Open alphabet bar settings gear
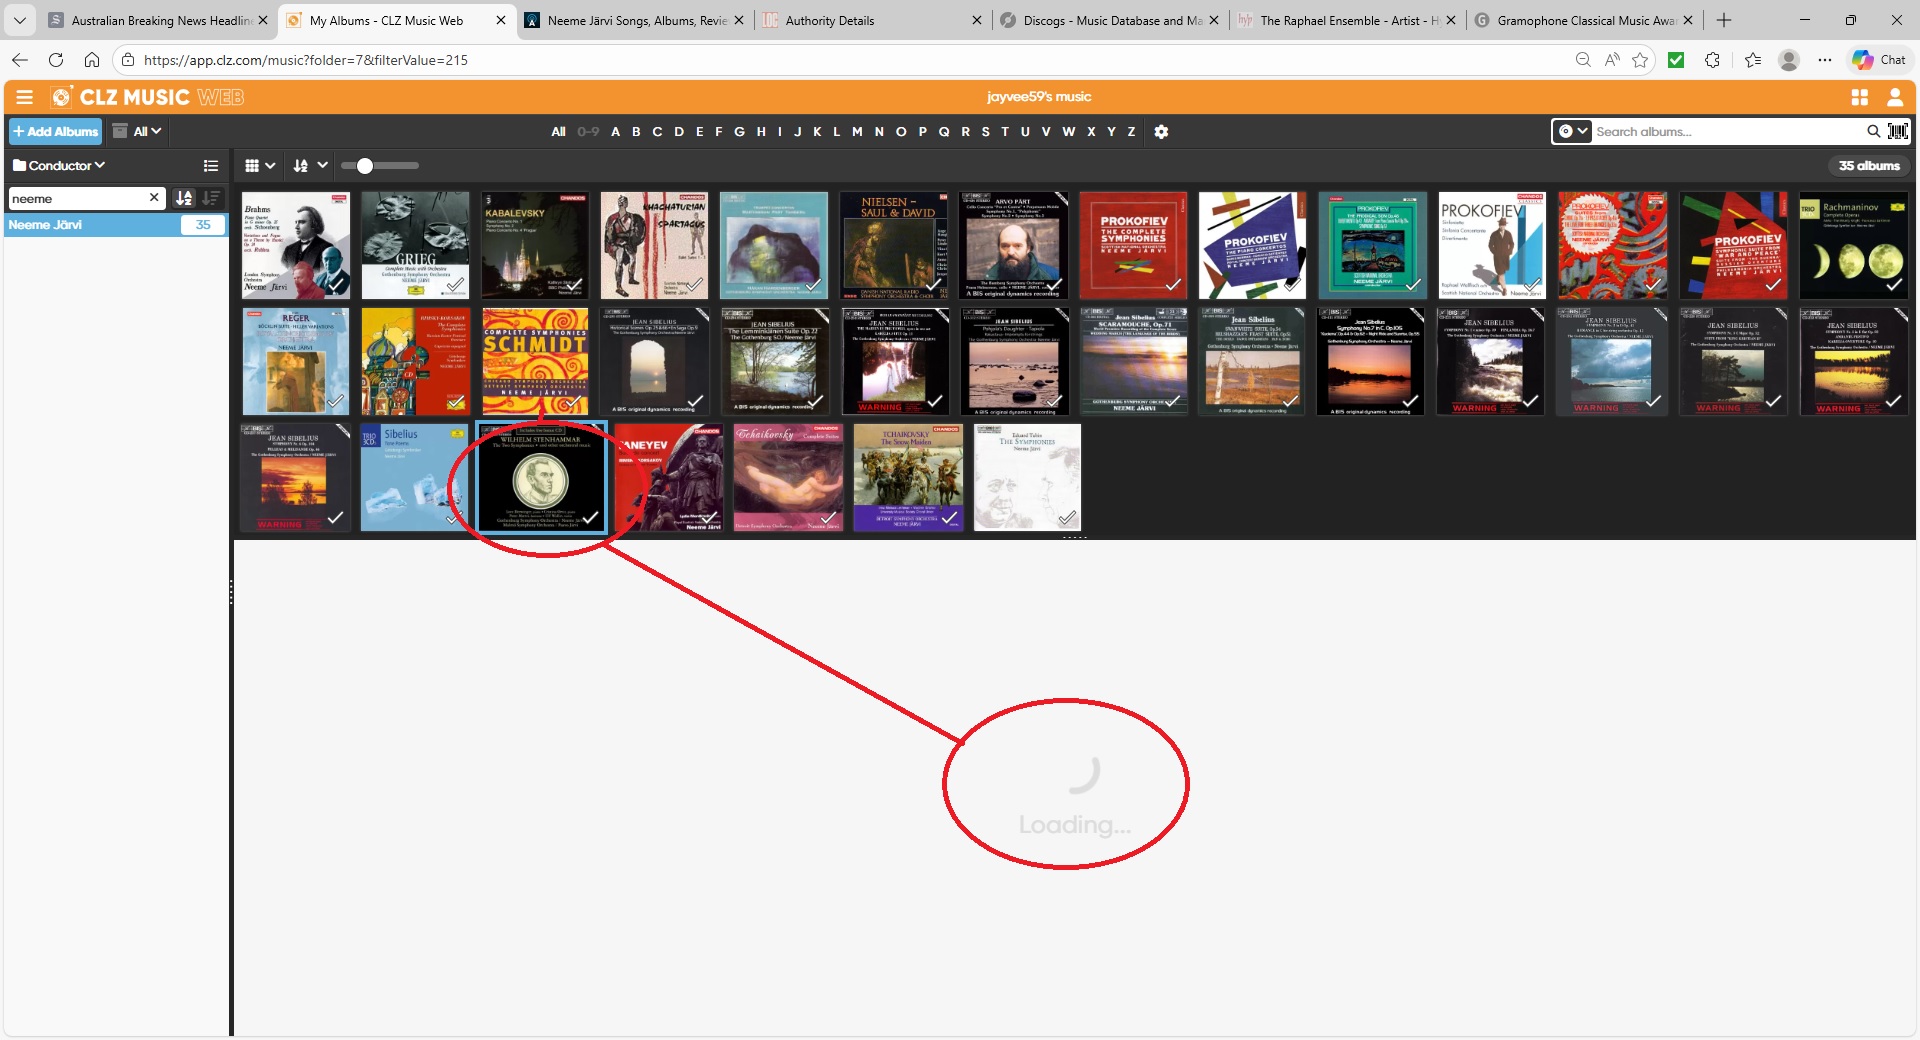This screenshot has height=1040, width=1920. click(x=1161, y=132)
